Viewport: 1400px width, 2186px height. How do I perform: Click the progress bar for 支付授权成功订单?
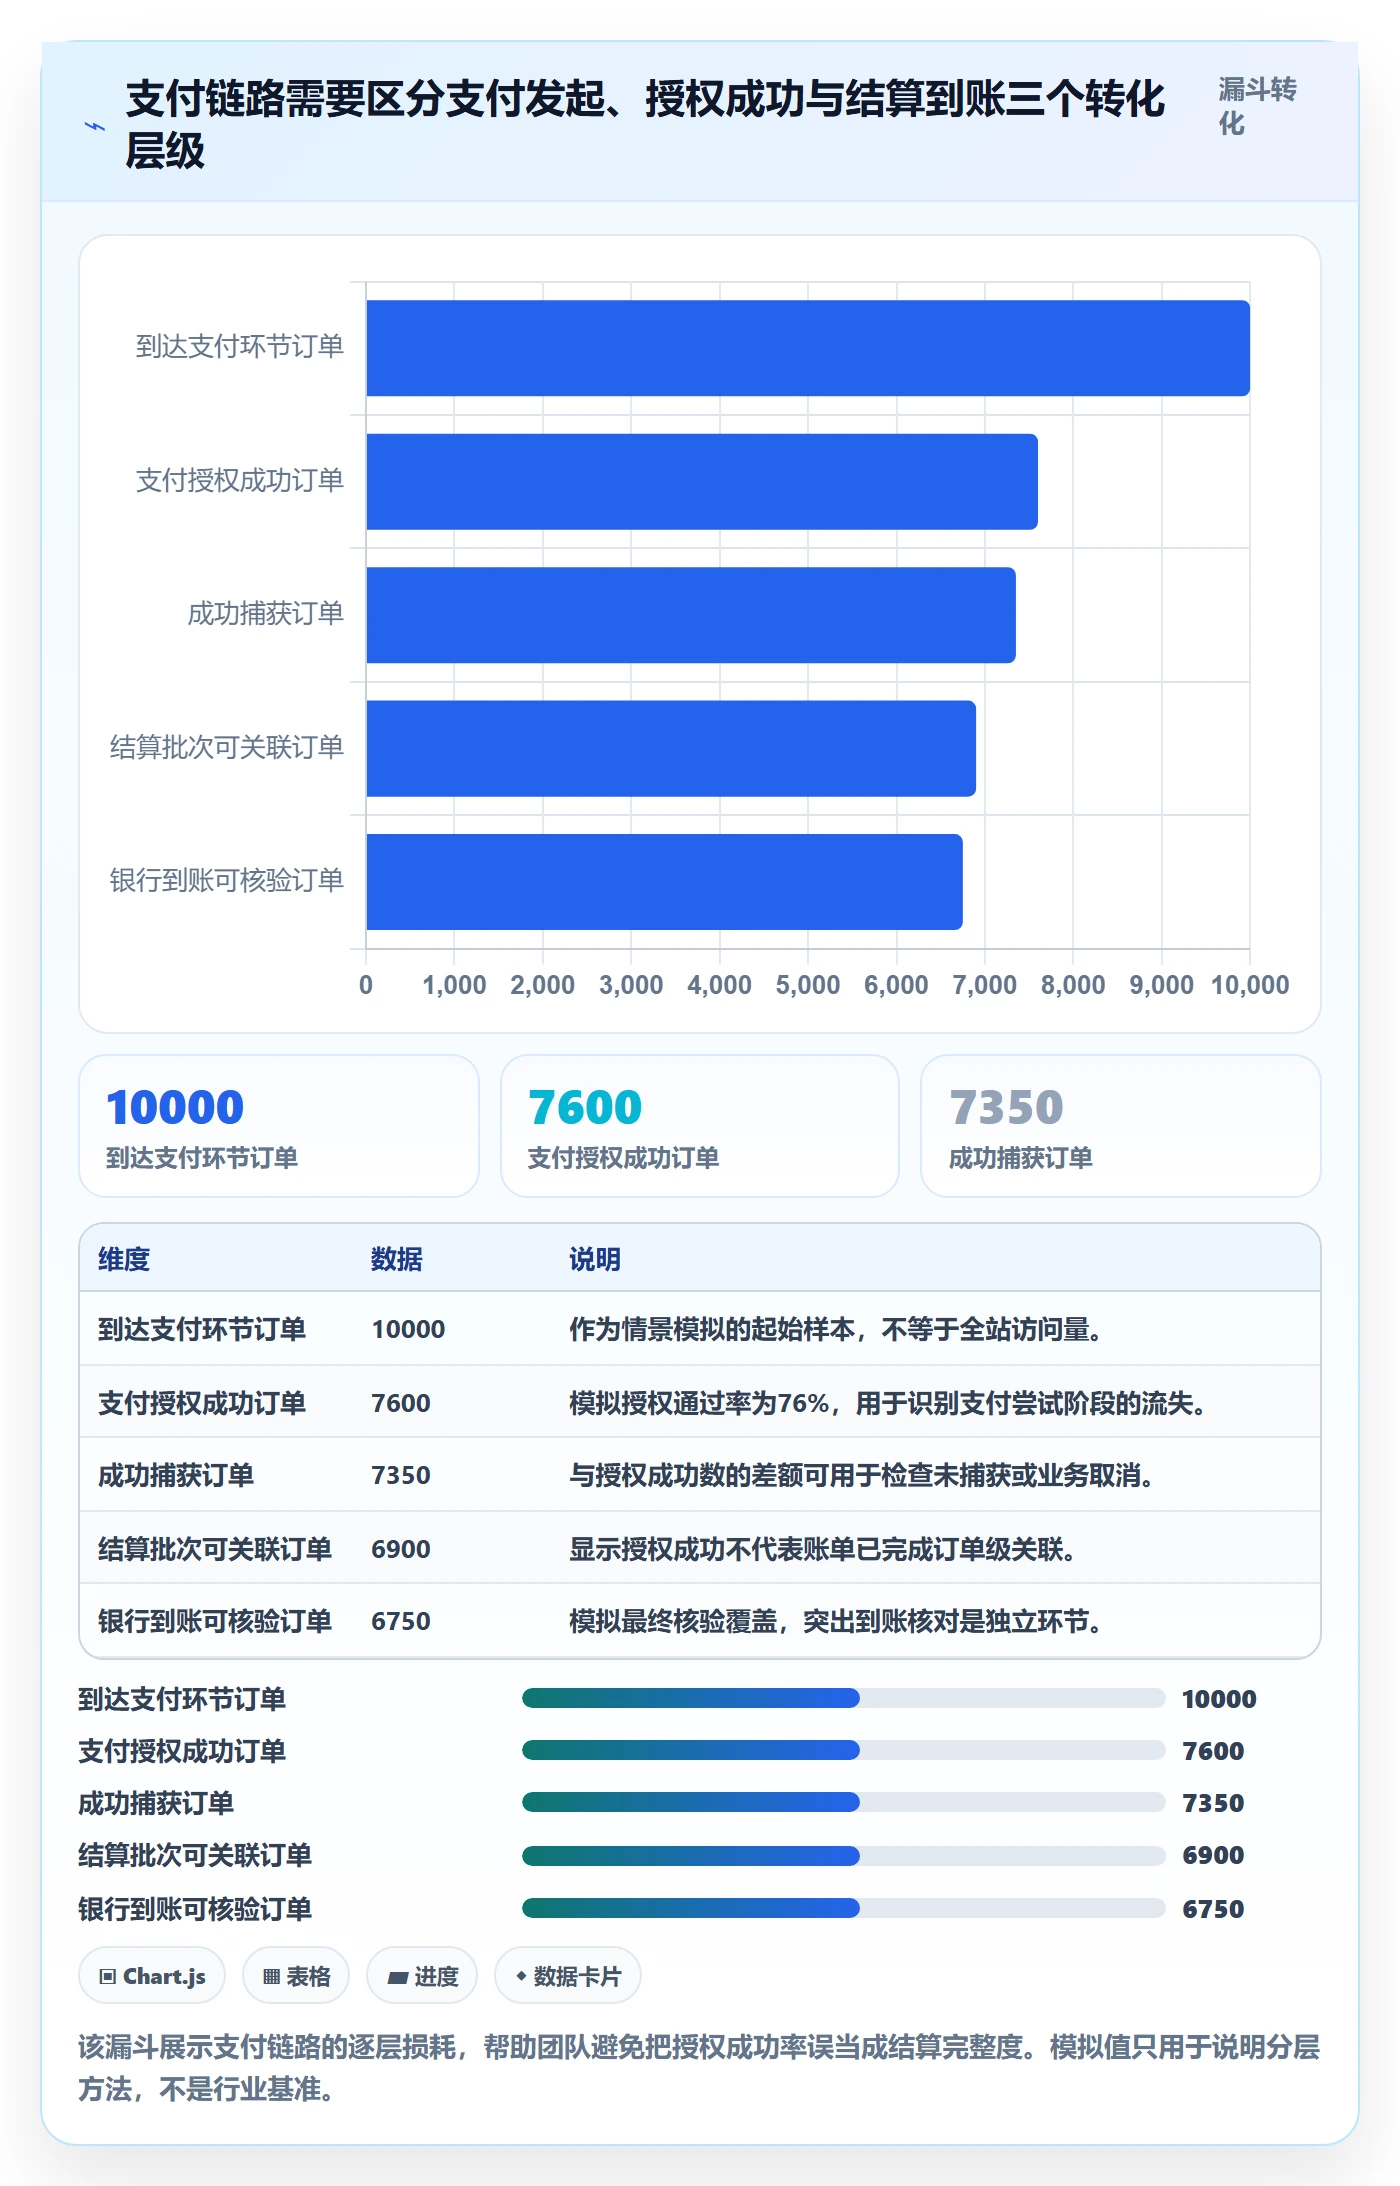coord(844,1750)
